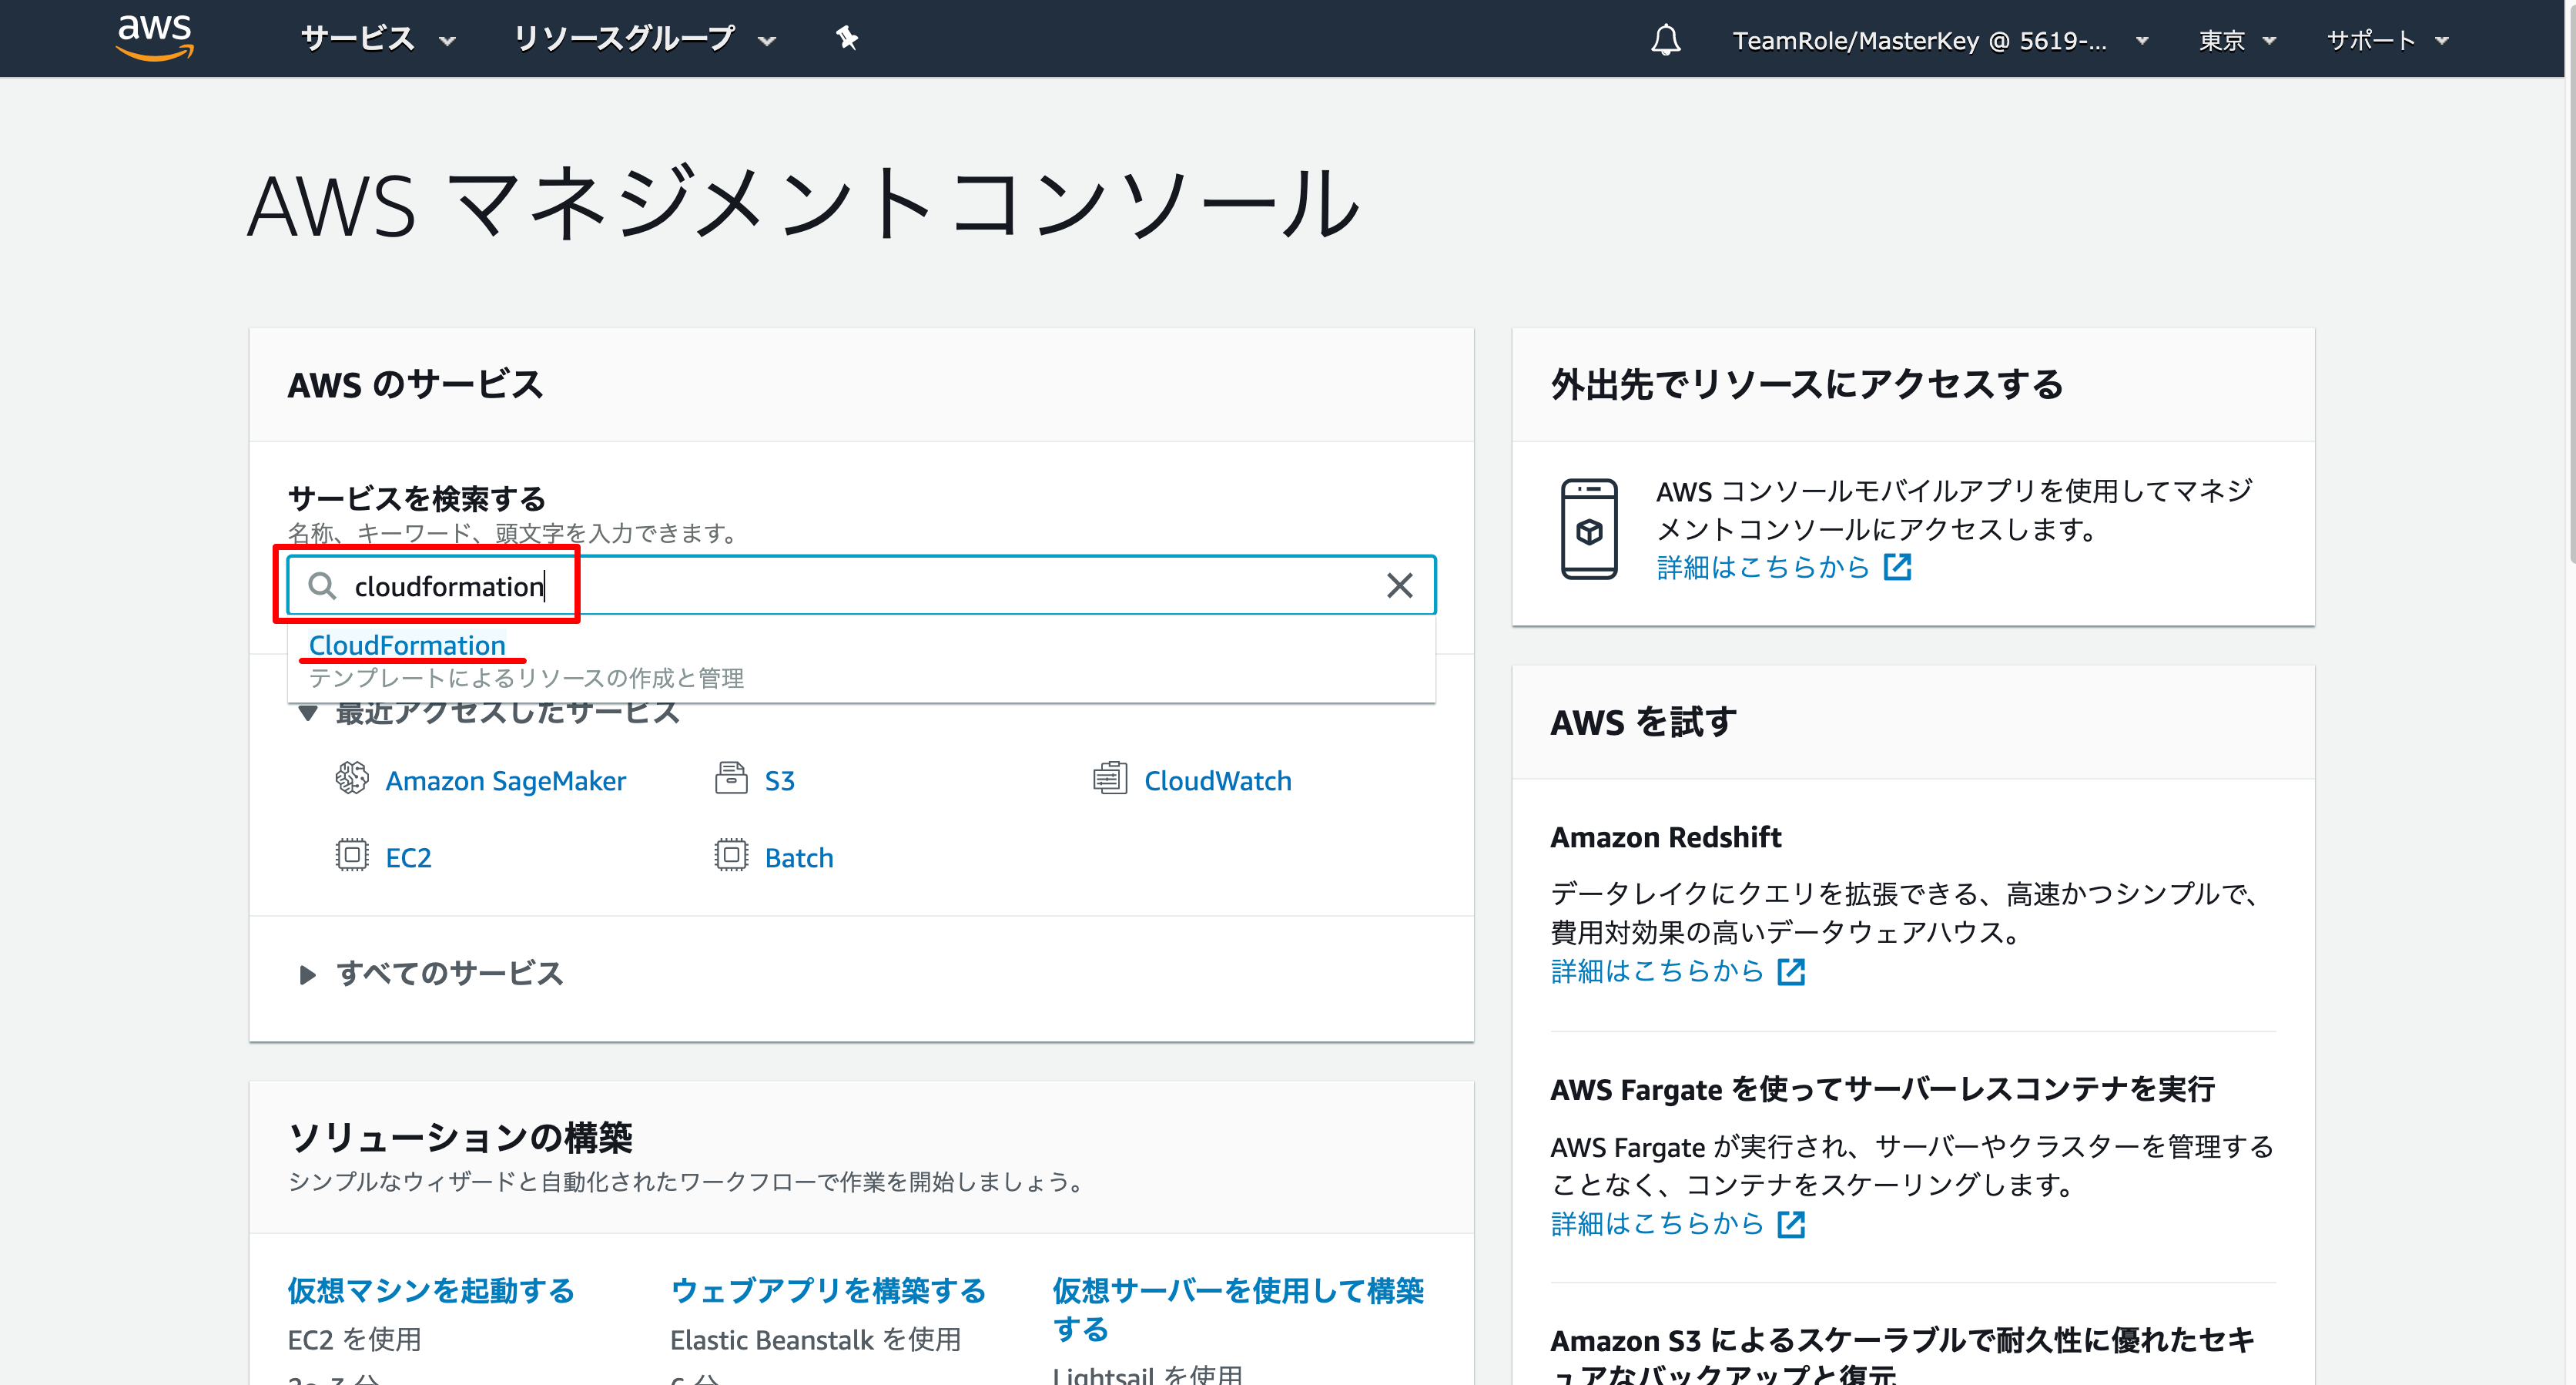Open the 東京 region dropdown
This screenshot has height=1385, width=2576.
click(x=2236, y=41)
